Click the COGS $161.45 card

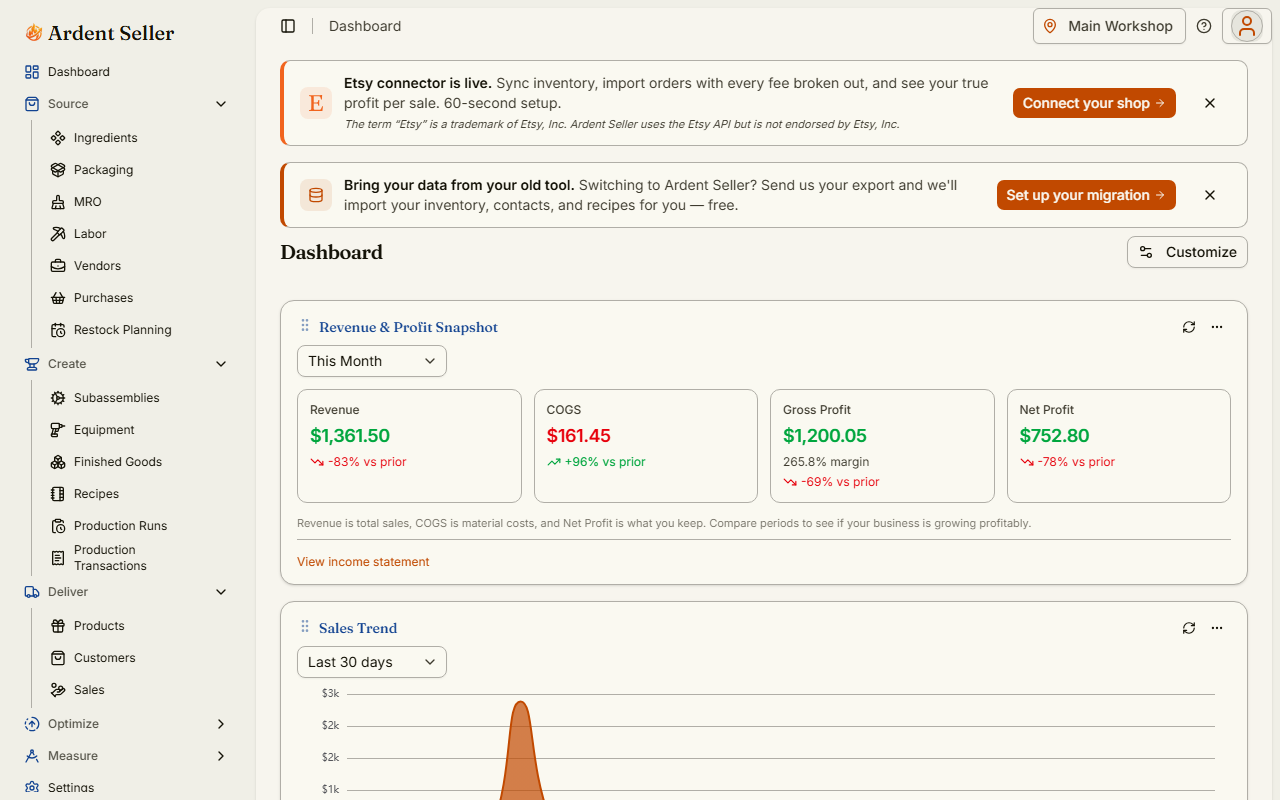[x=646, y=446]
